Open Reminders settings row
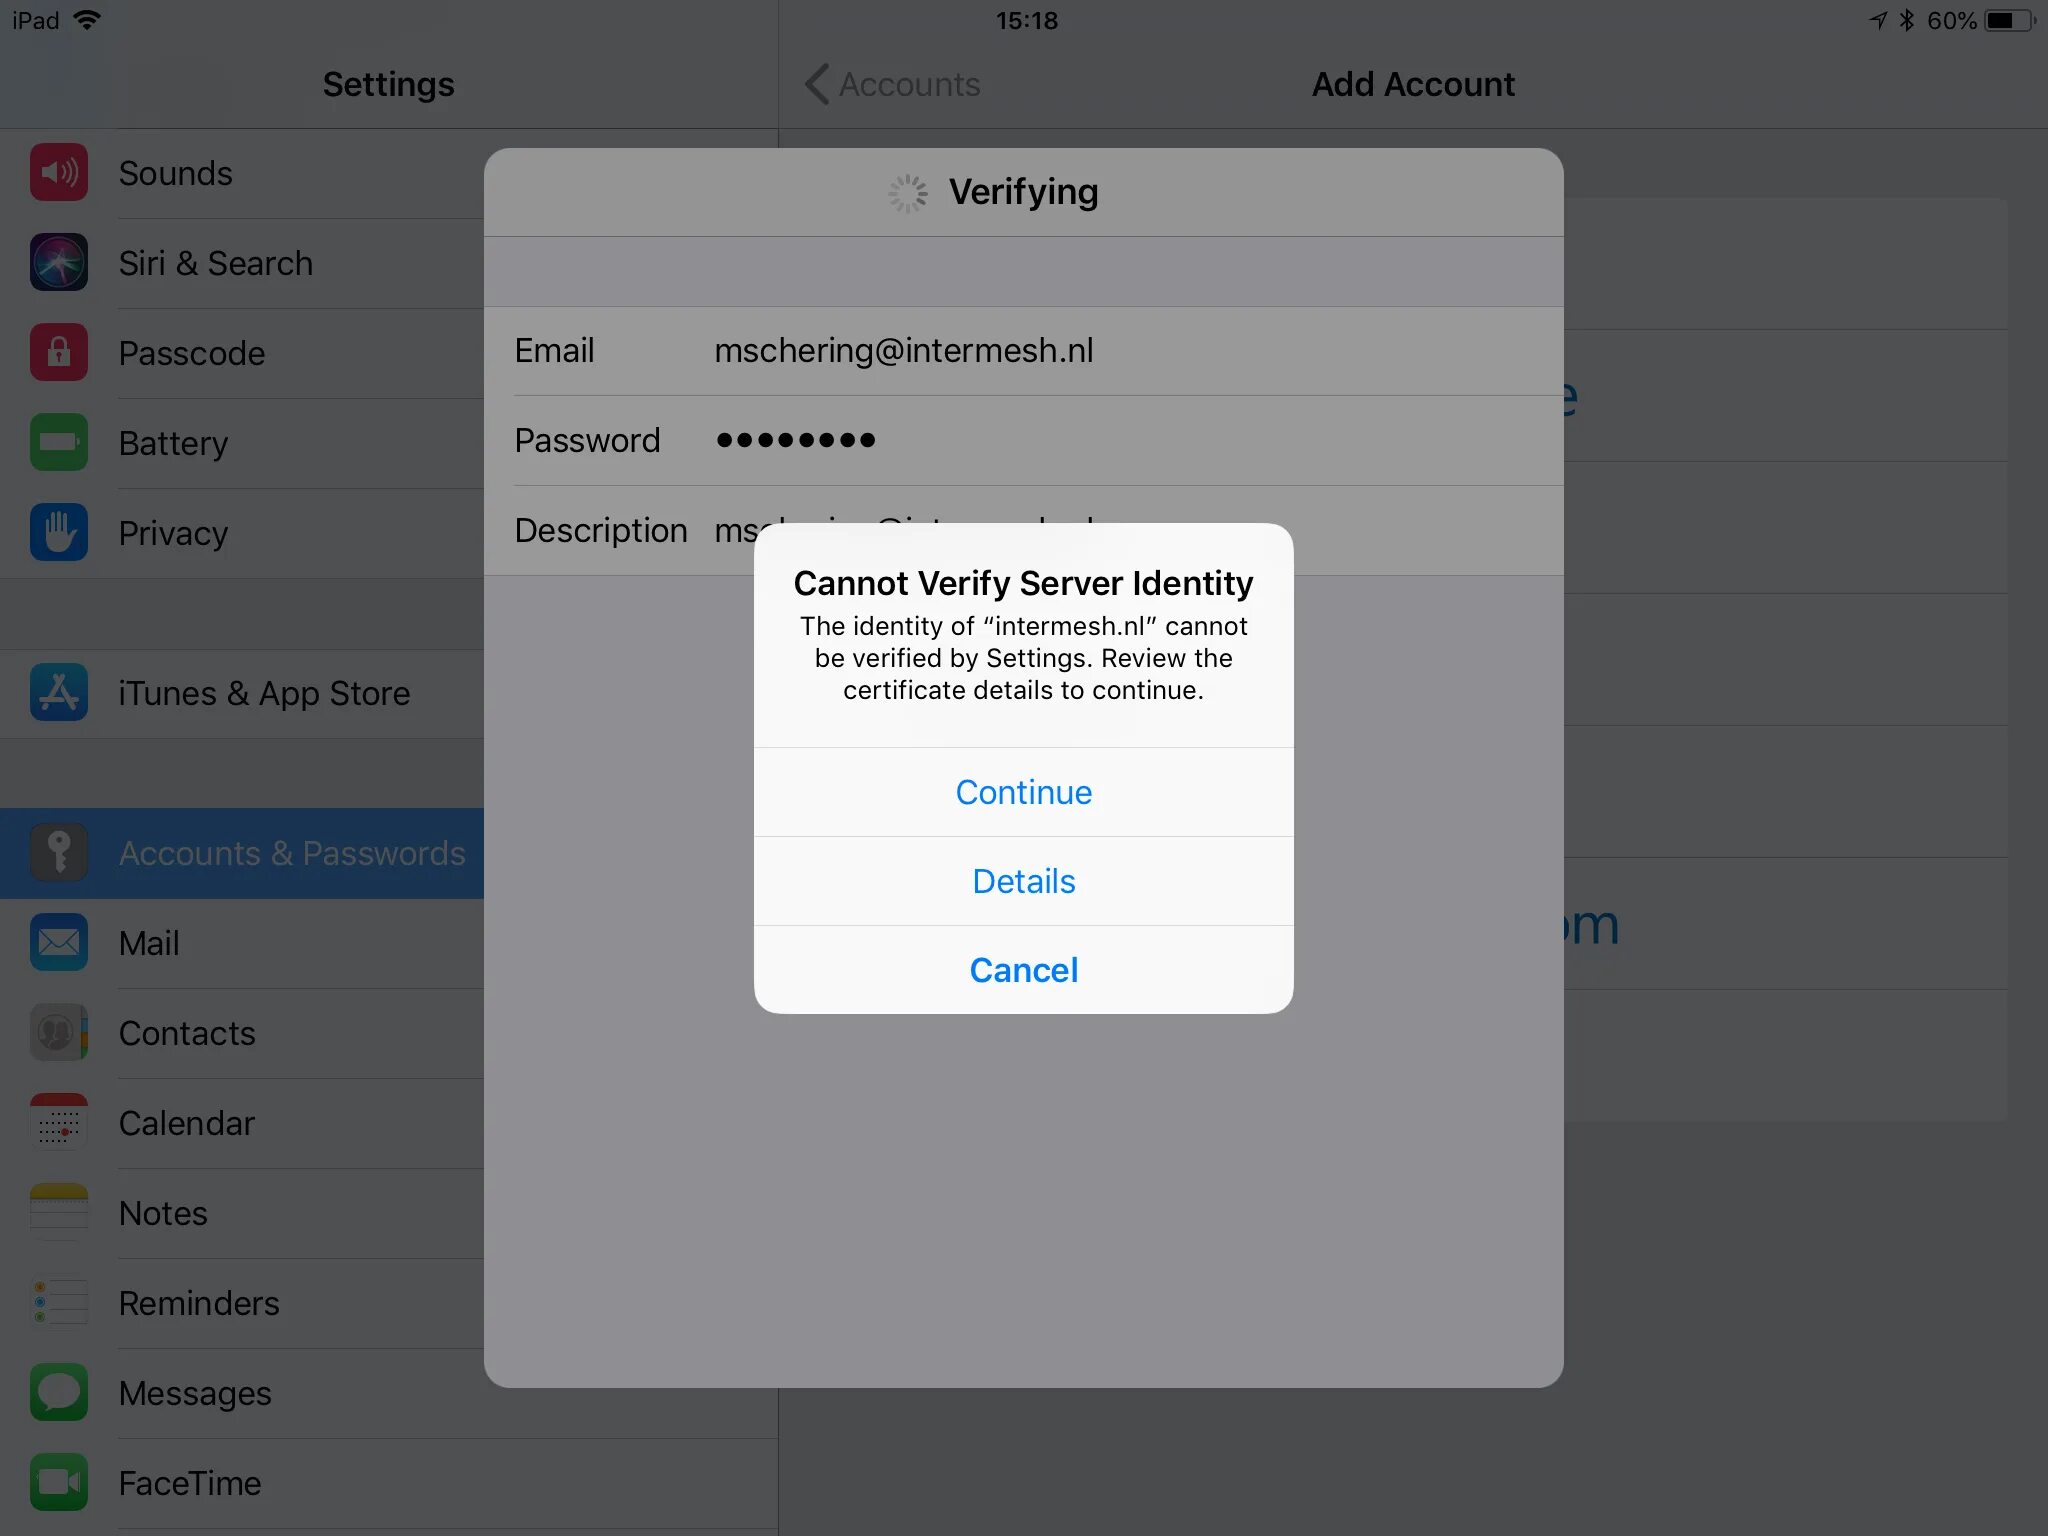Screen dimensions: 2048x1536 [199, 1303]
